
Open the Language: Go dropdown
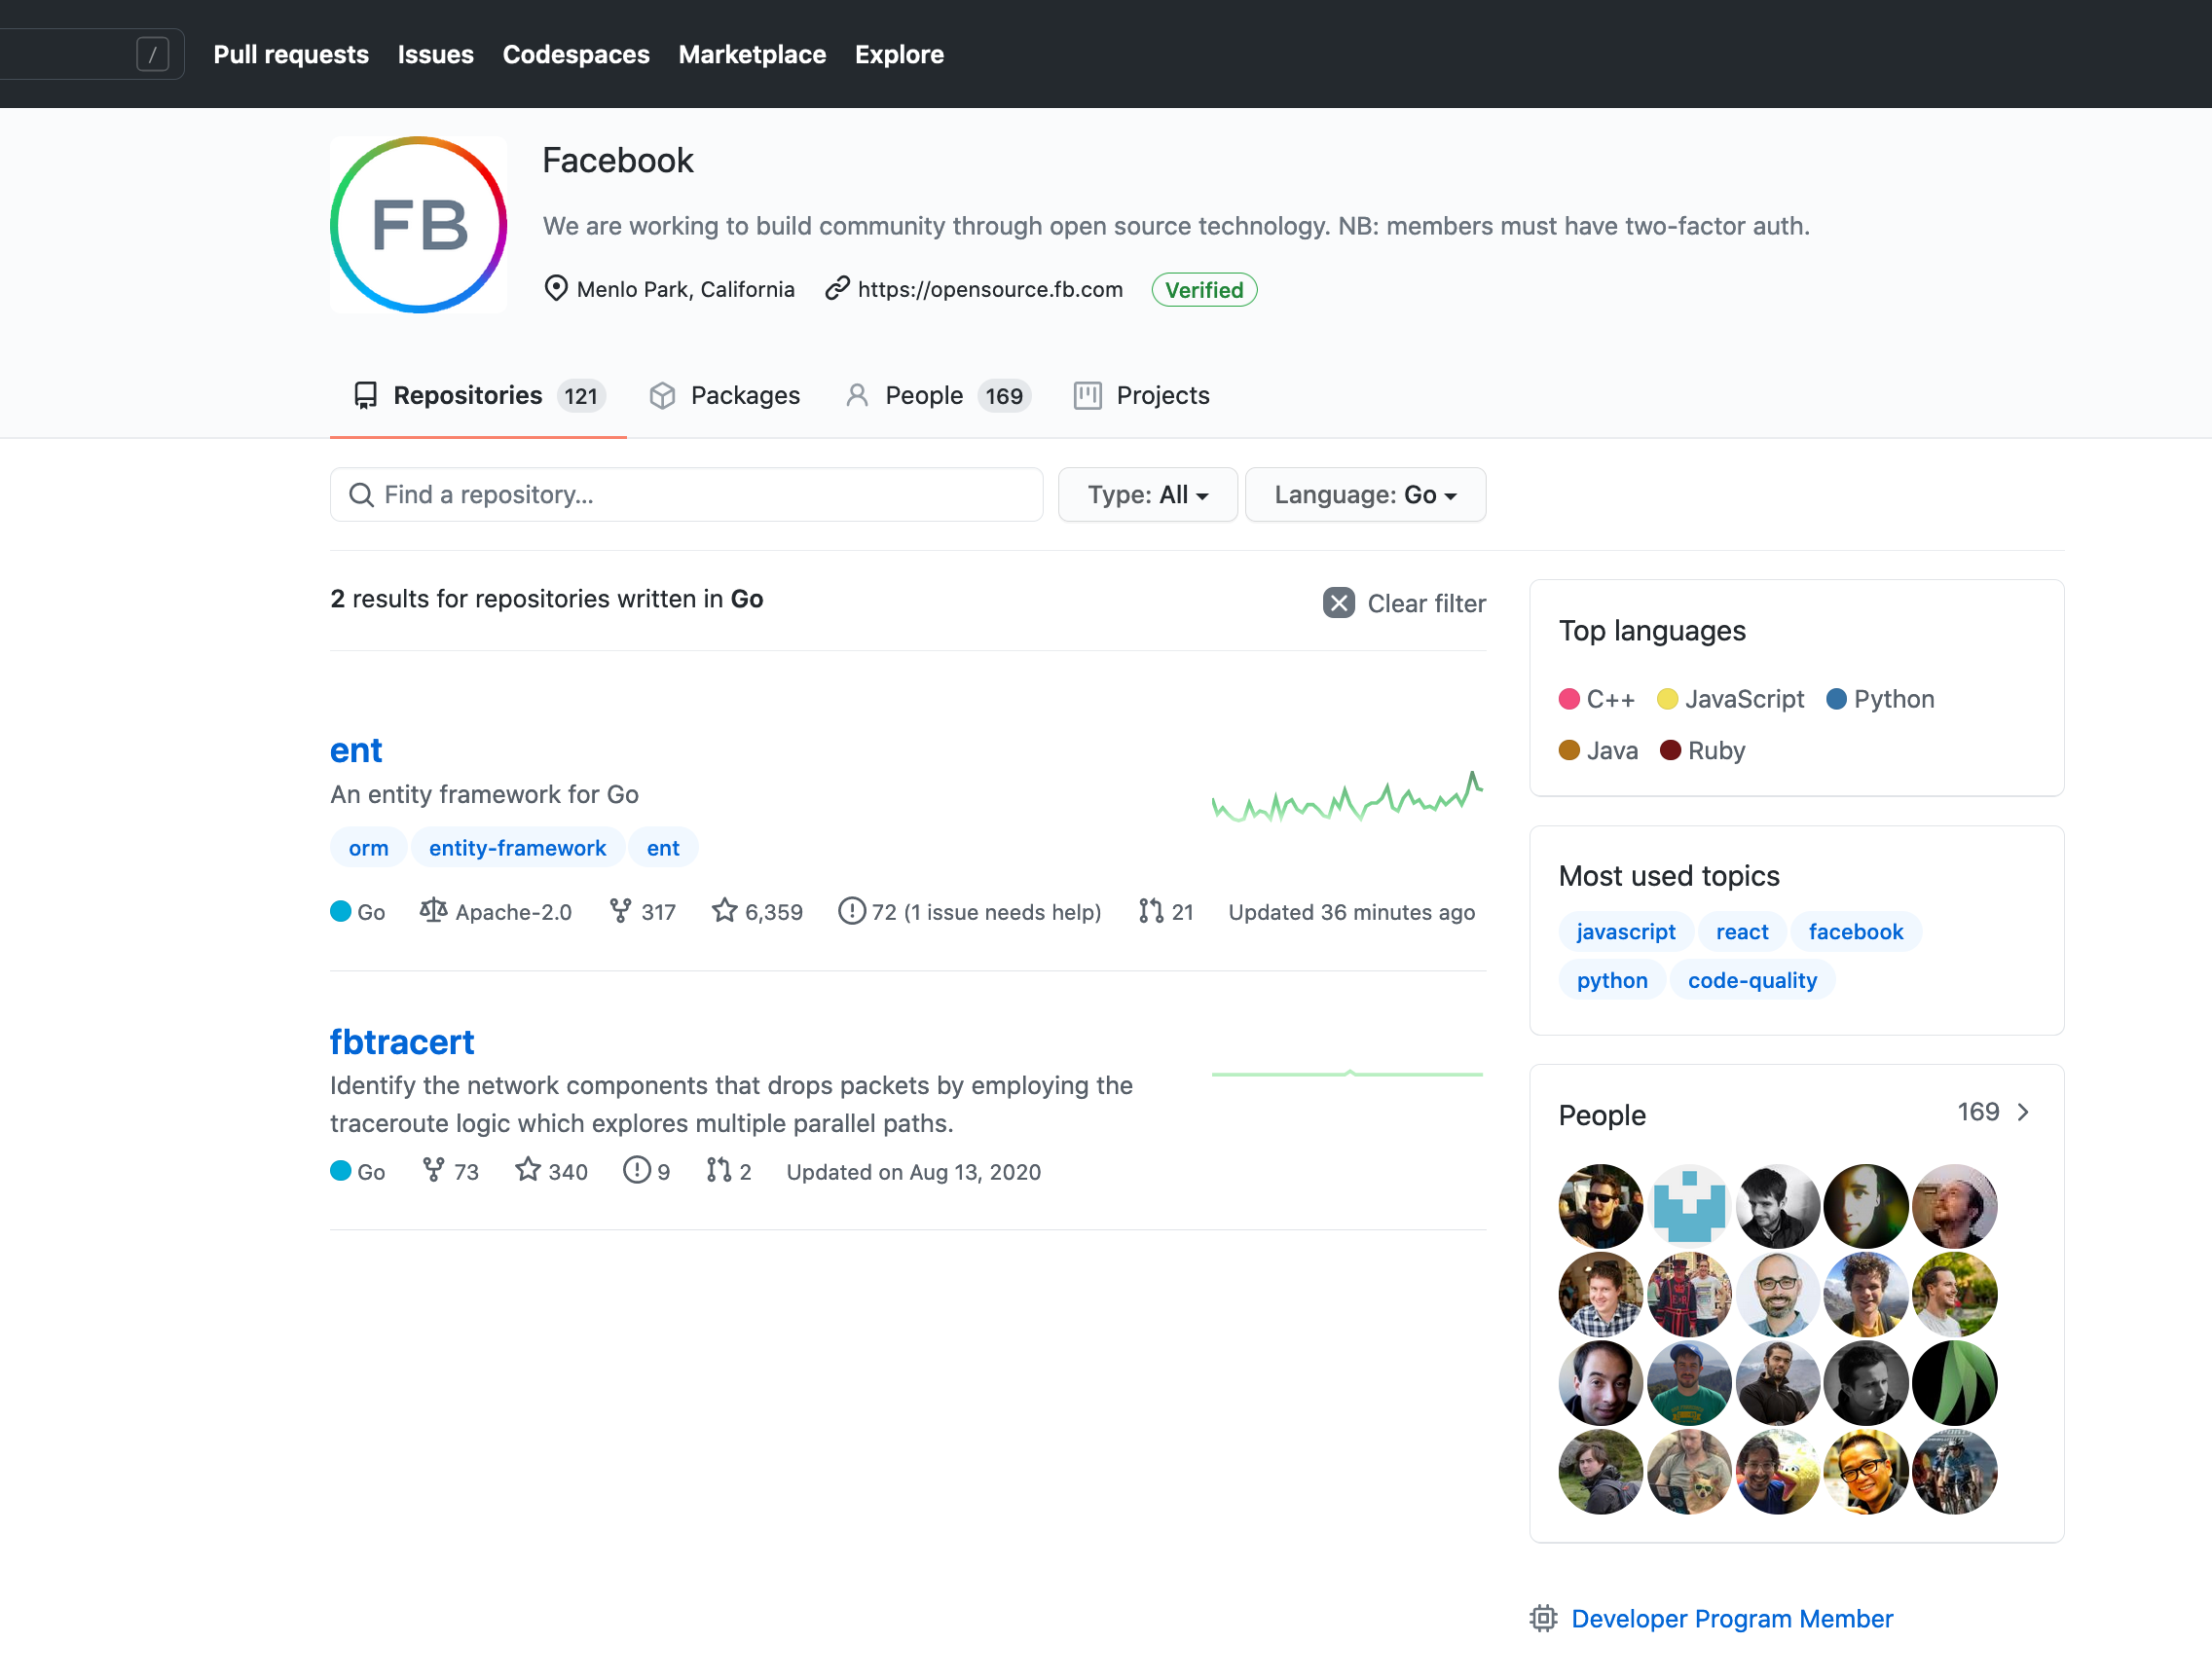coord(1365,494)
